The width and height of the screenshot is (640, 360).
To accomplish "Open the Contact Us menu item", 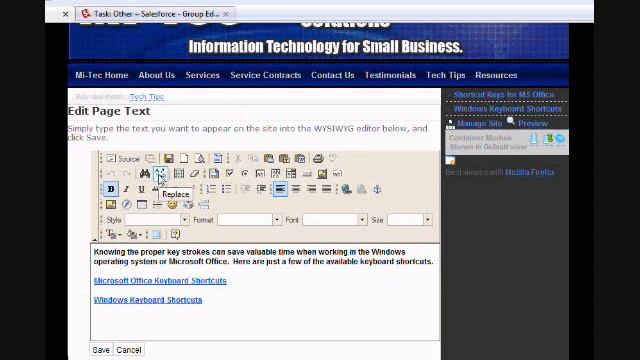I will pyautogui.click(x=333, y=75).
